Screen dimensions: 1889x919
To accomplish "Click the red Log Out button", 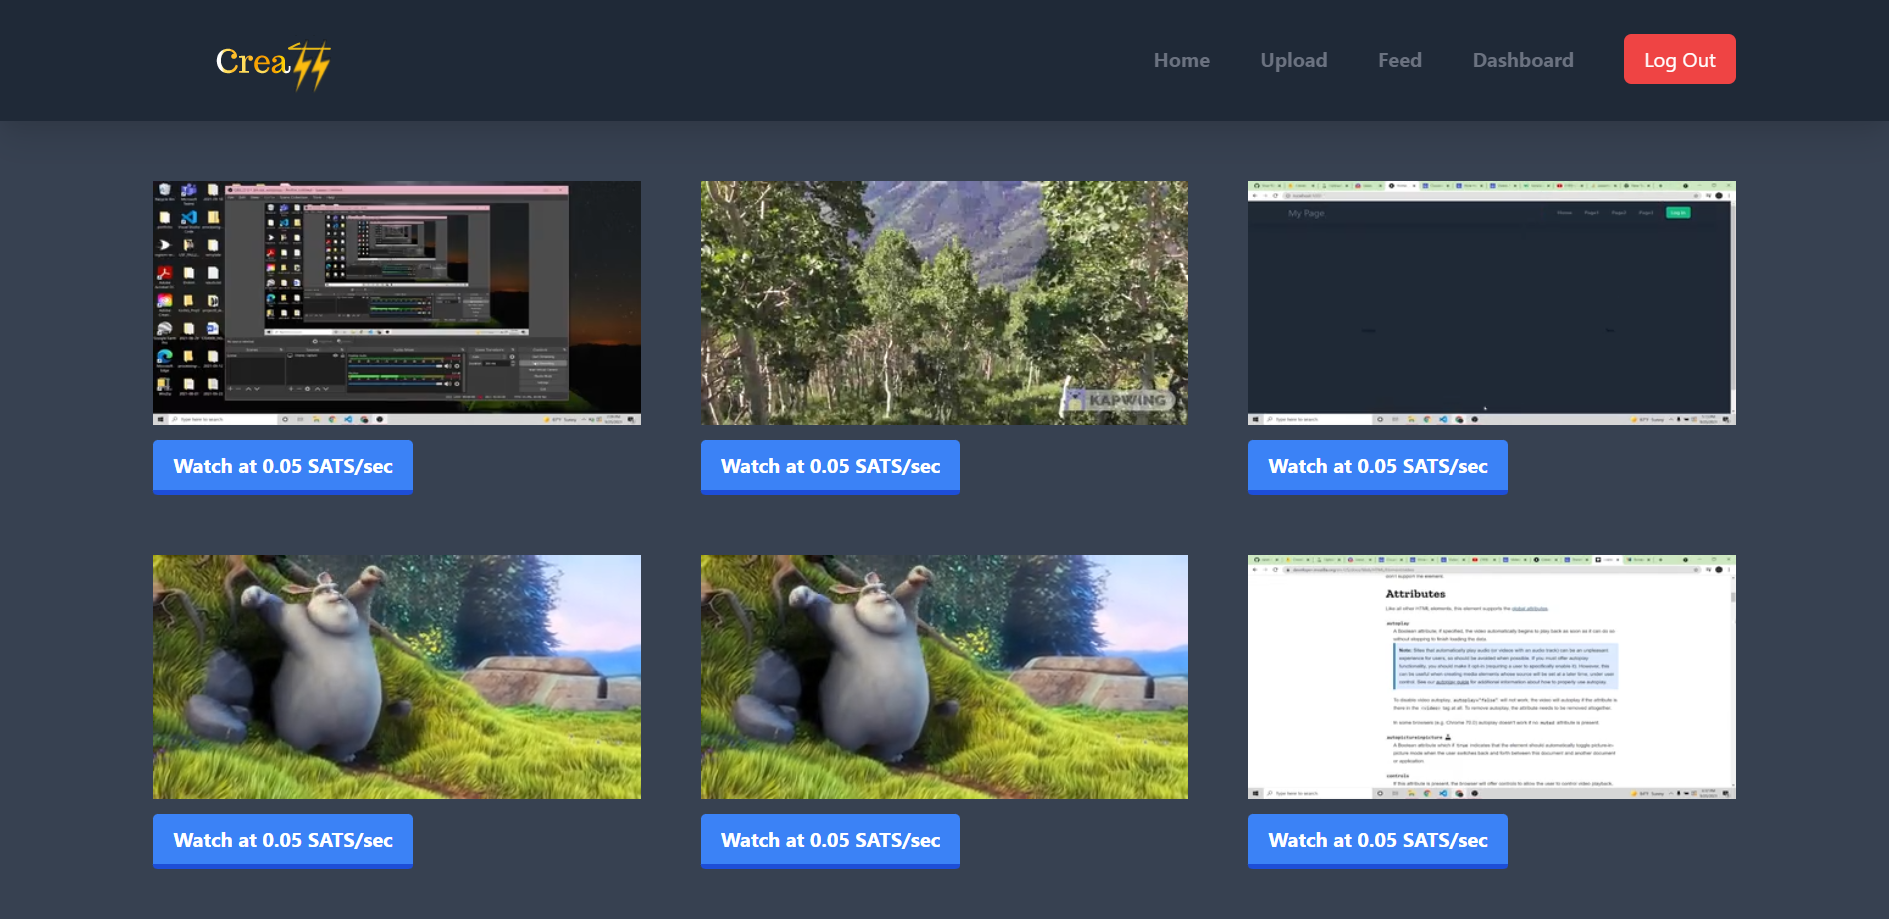I will click(x=1680, y=60).
